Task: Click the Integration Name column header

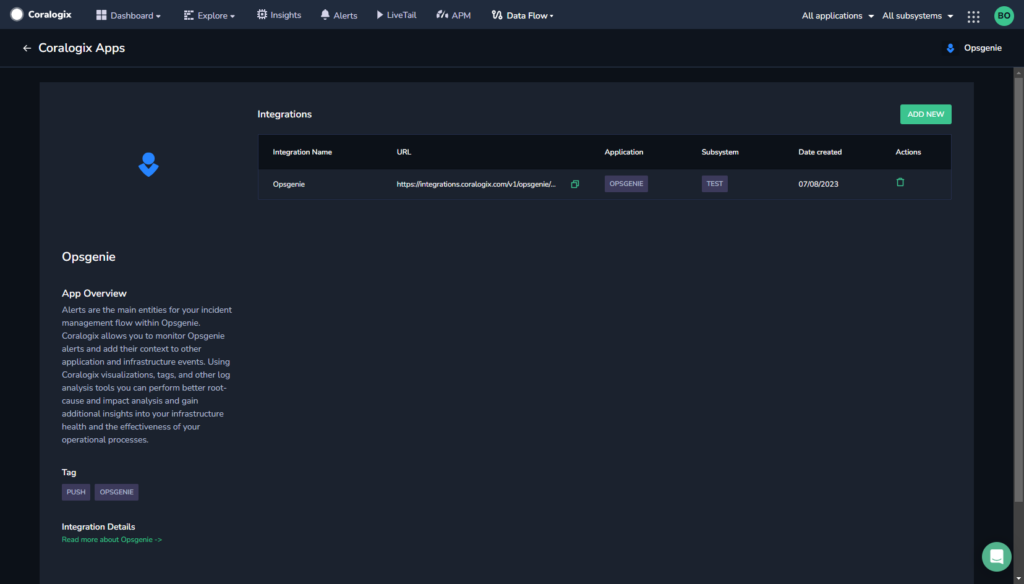Action: [302, 152]
